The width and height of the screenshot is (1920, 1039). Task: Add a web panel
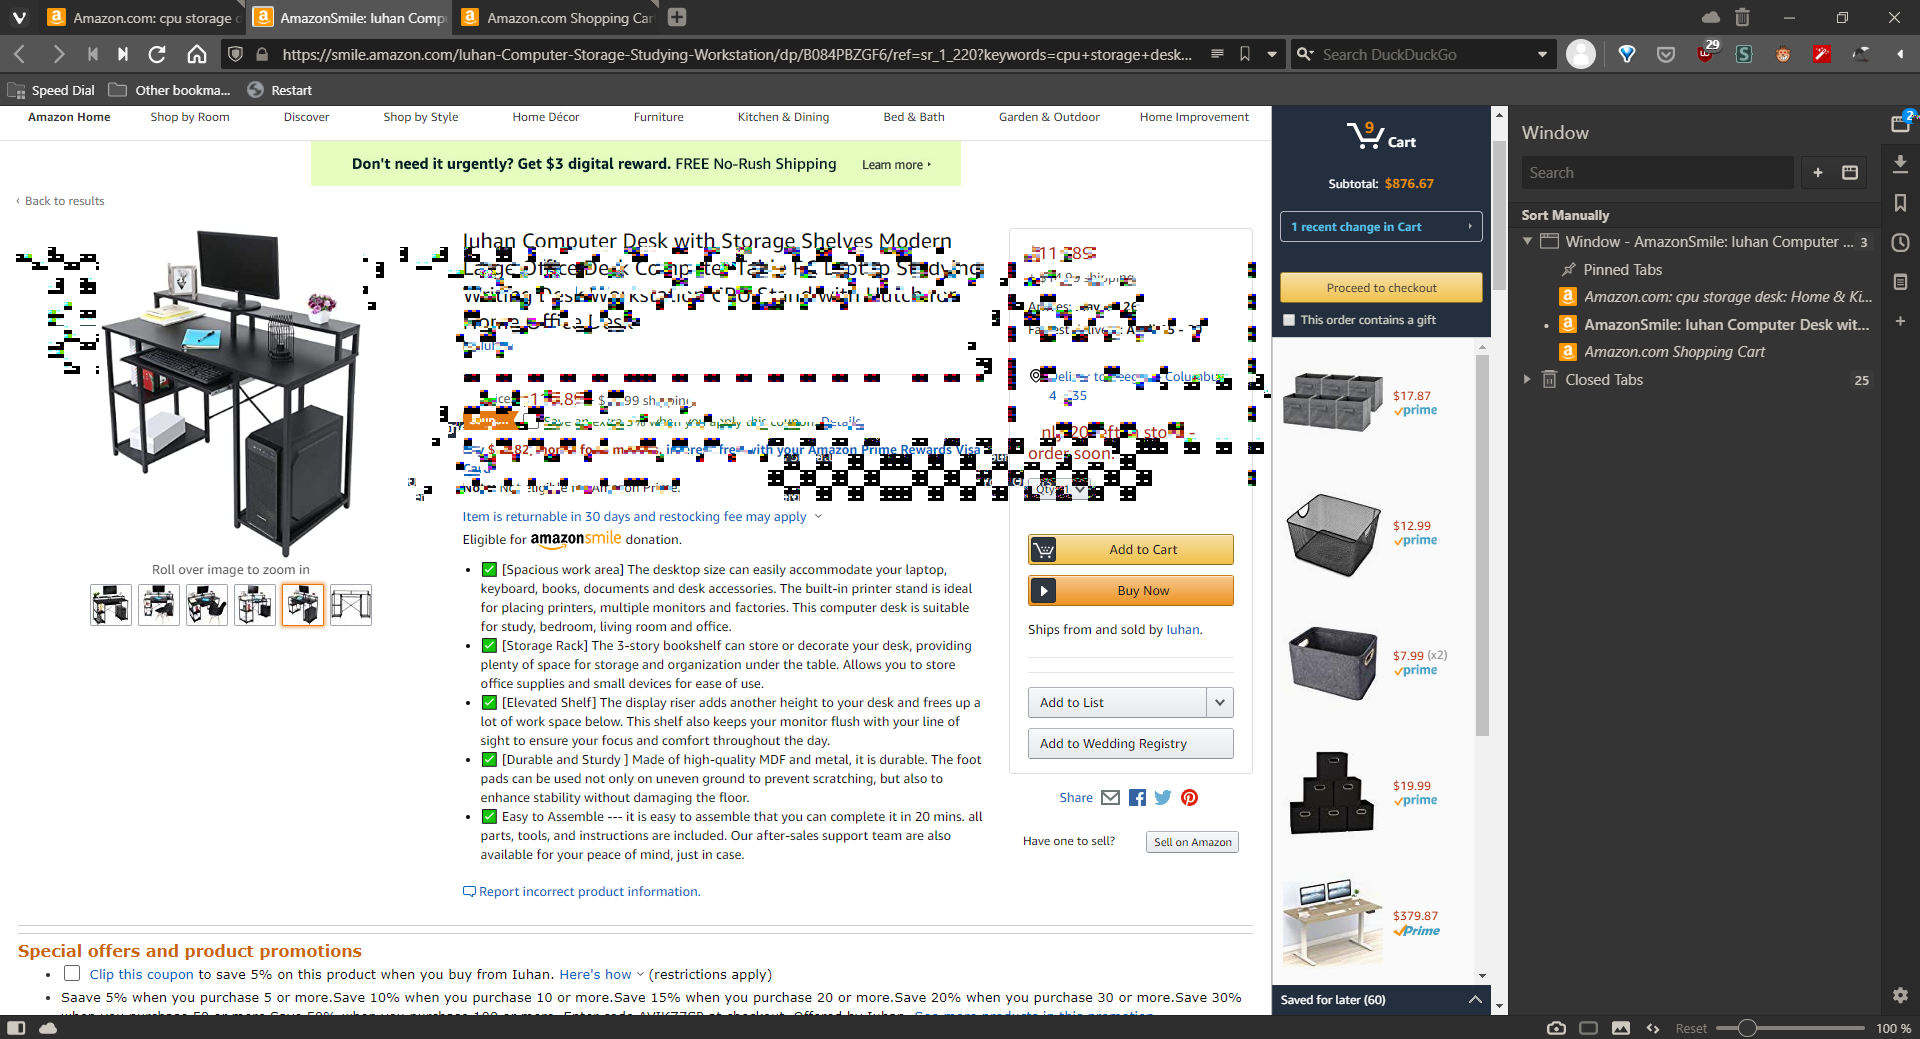pyautogui.click(x=1900, y=321)
